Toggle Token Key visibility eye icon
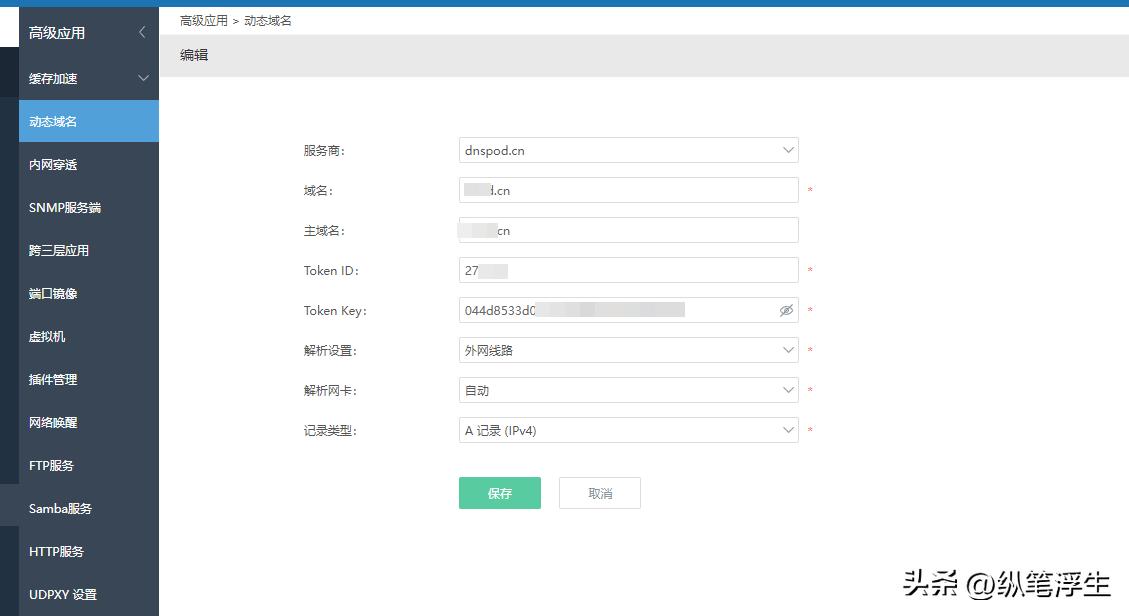The height and width of the screenshot is (616, 1129). pyautogui.click(x=787, y=310)
